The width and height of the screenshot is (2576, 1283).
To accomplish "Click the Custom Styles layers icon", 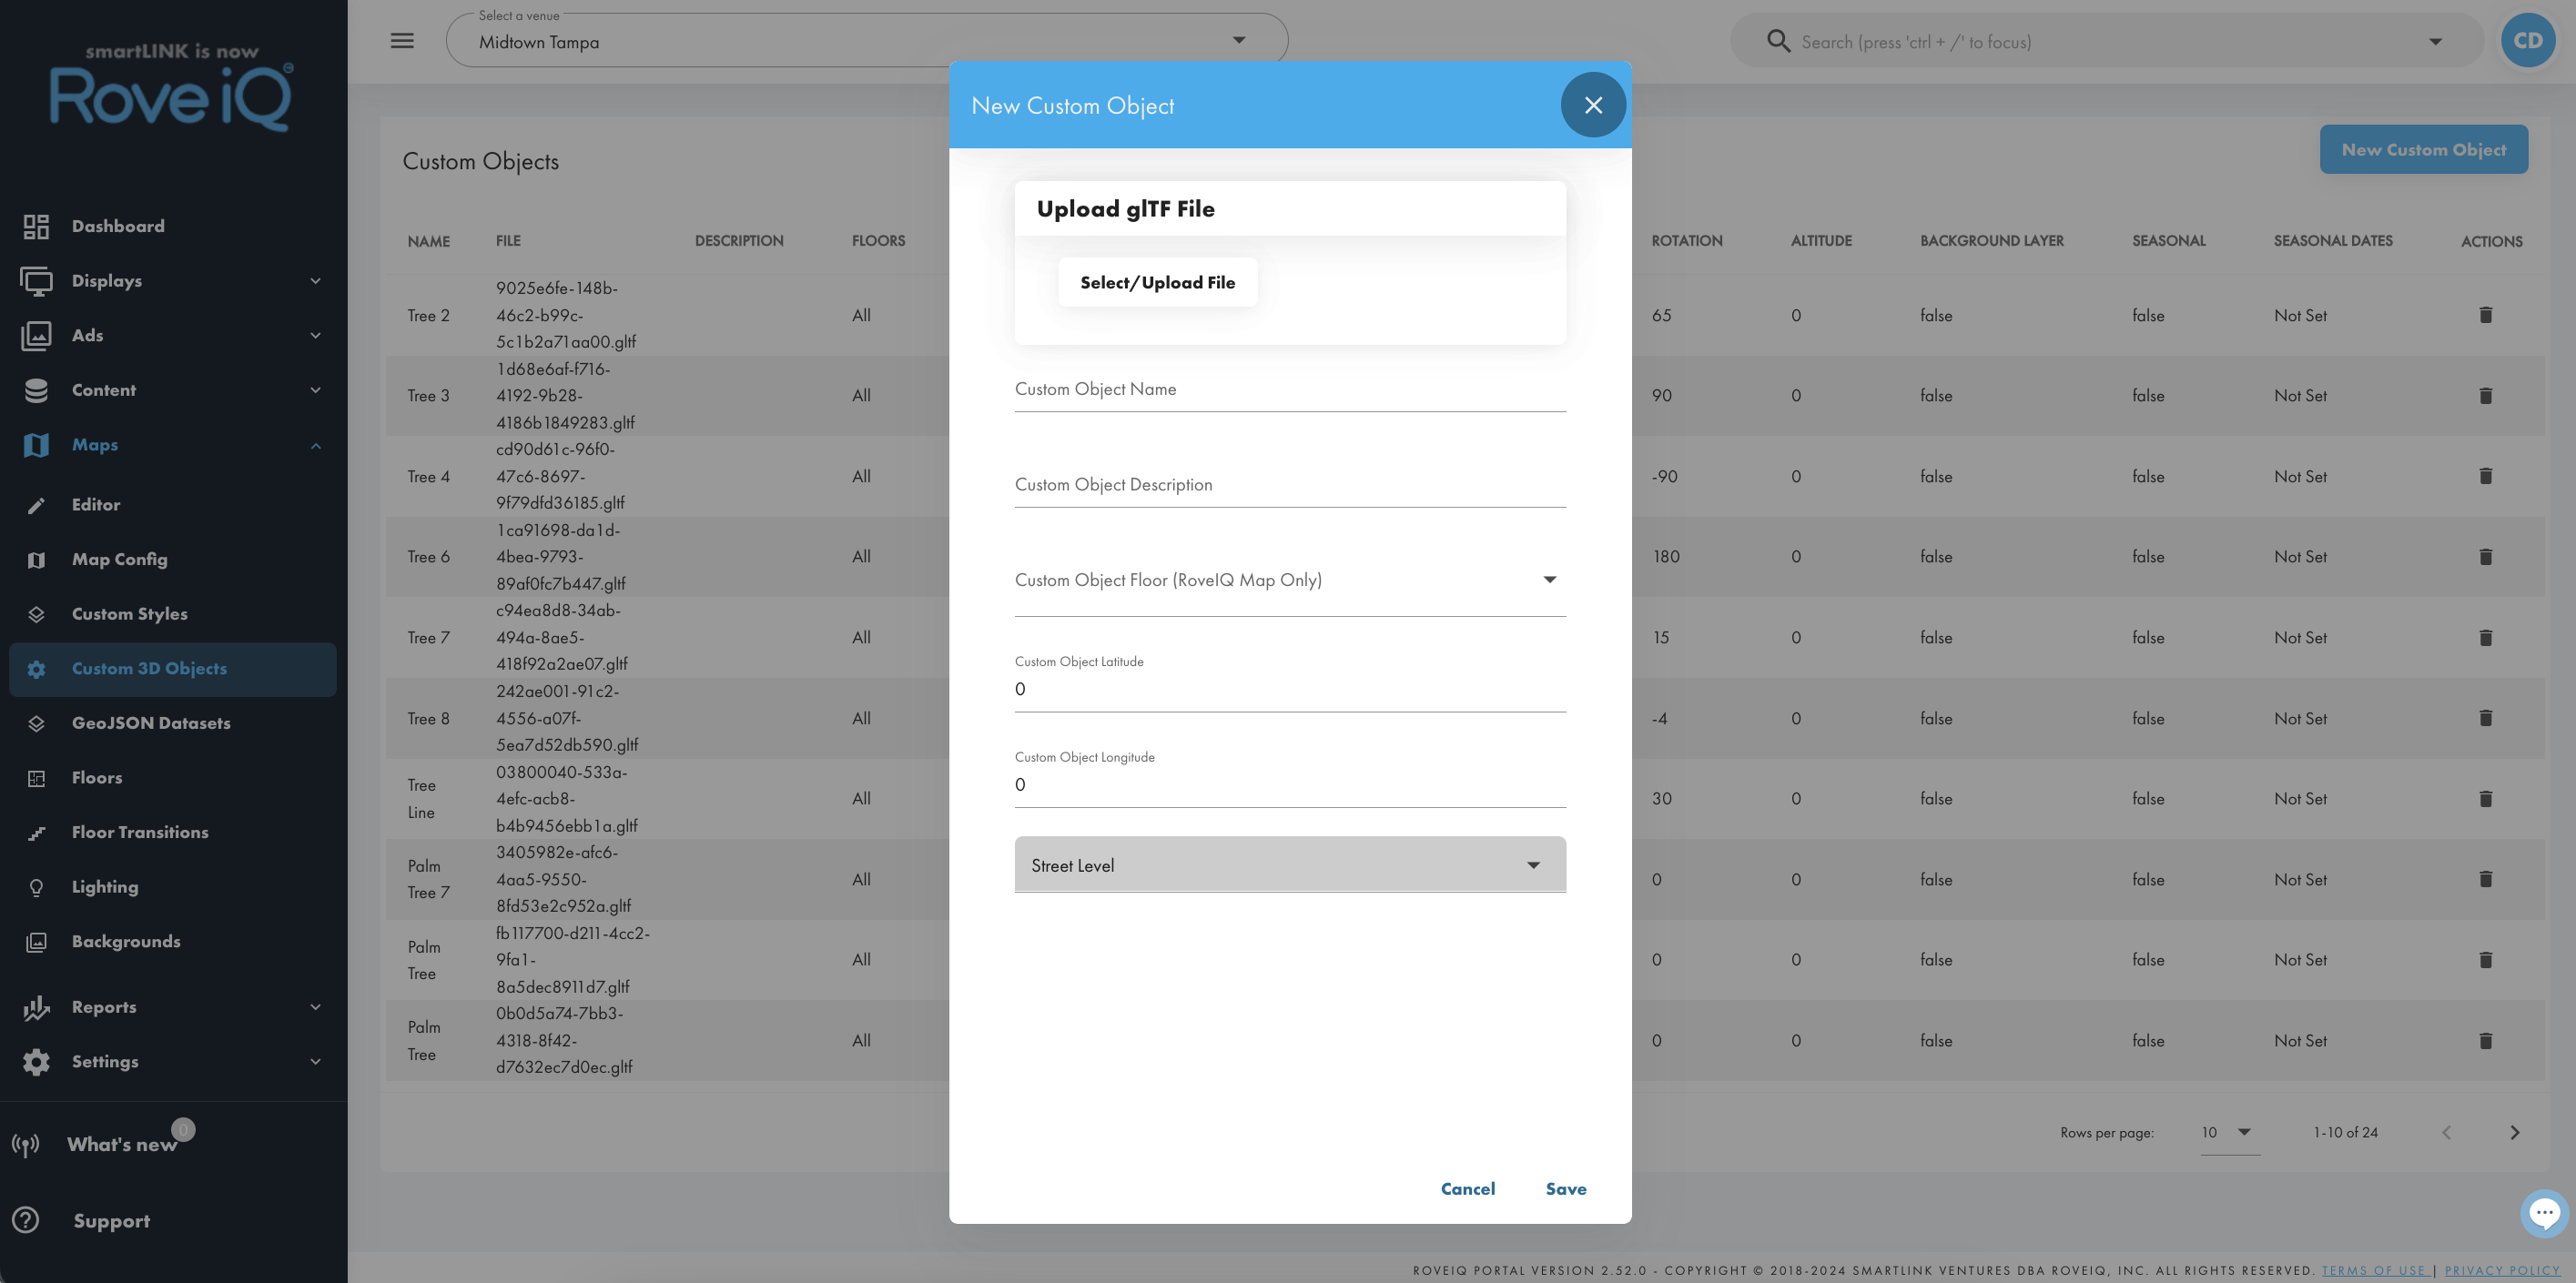I will tap(36, 614).
